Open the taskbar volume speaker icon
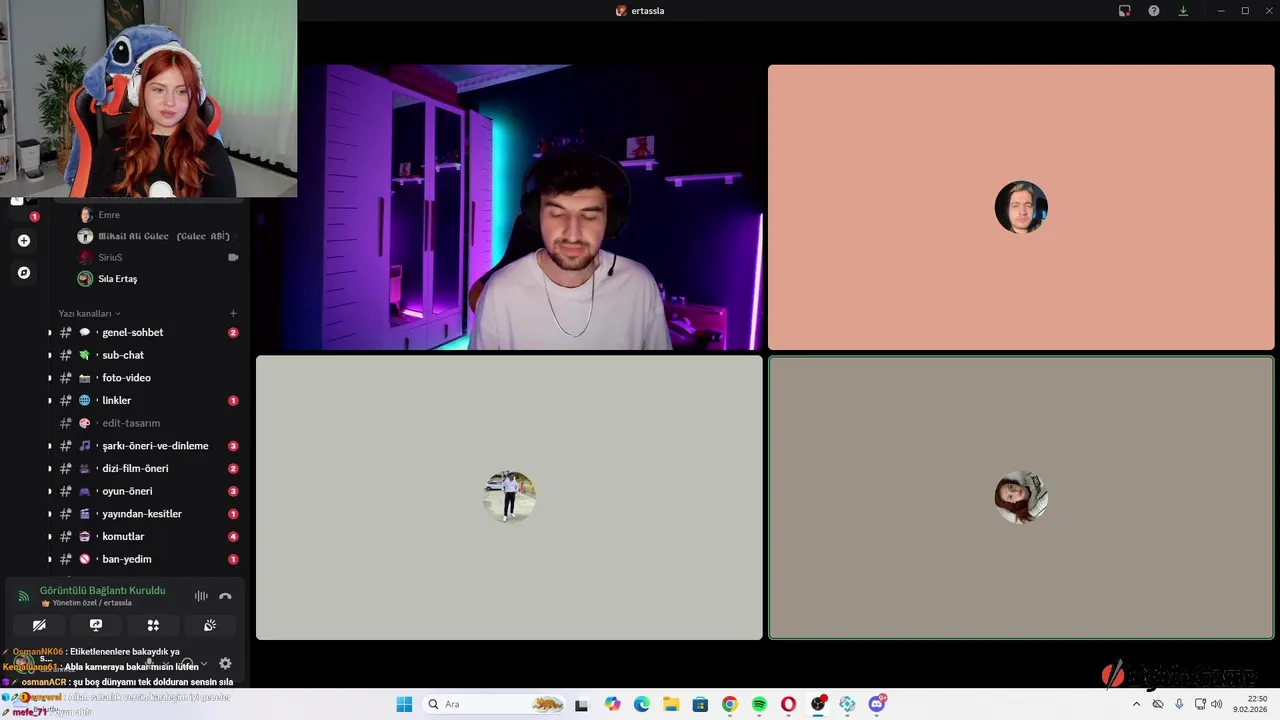 [1217, 704]
